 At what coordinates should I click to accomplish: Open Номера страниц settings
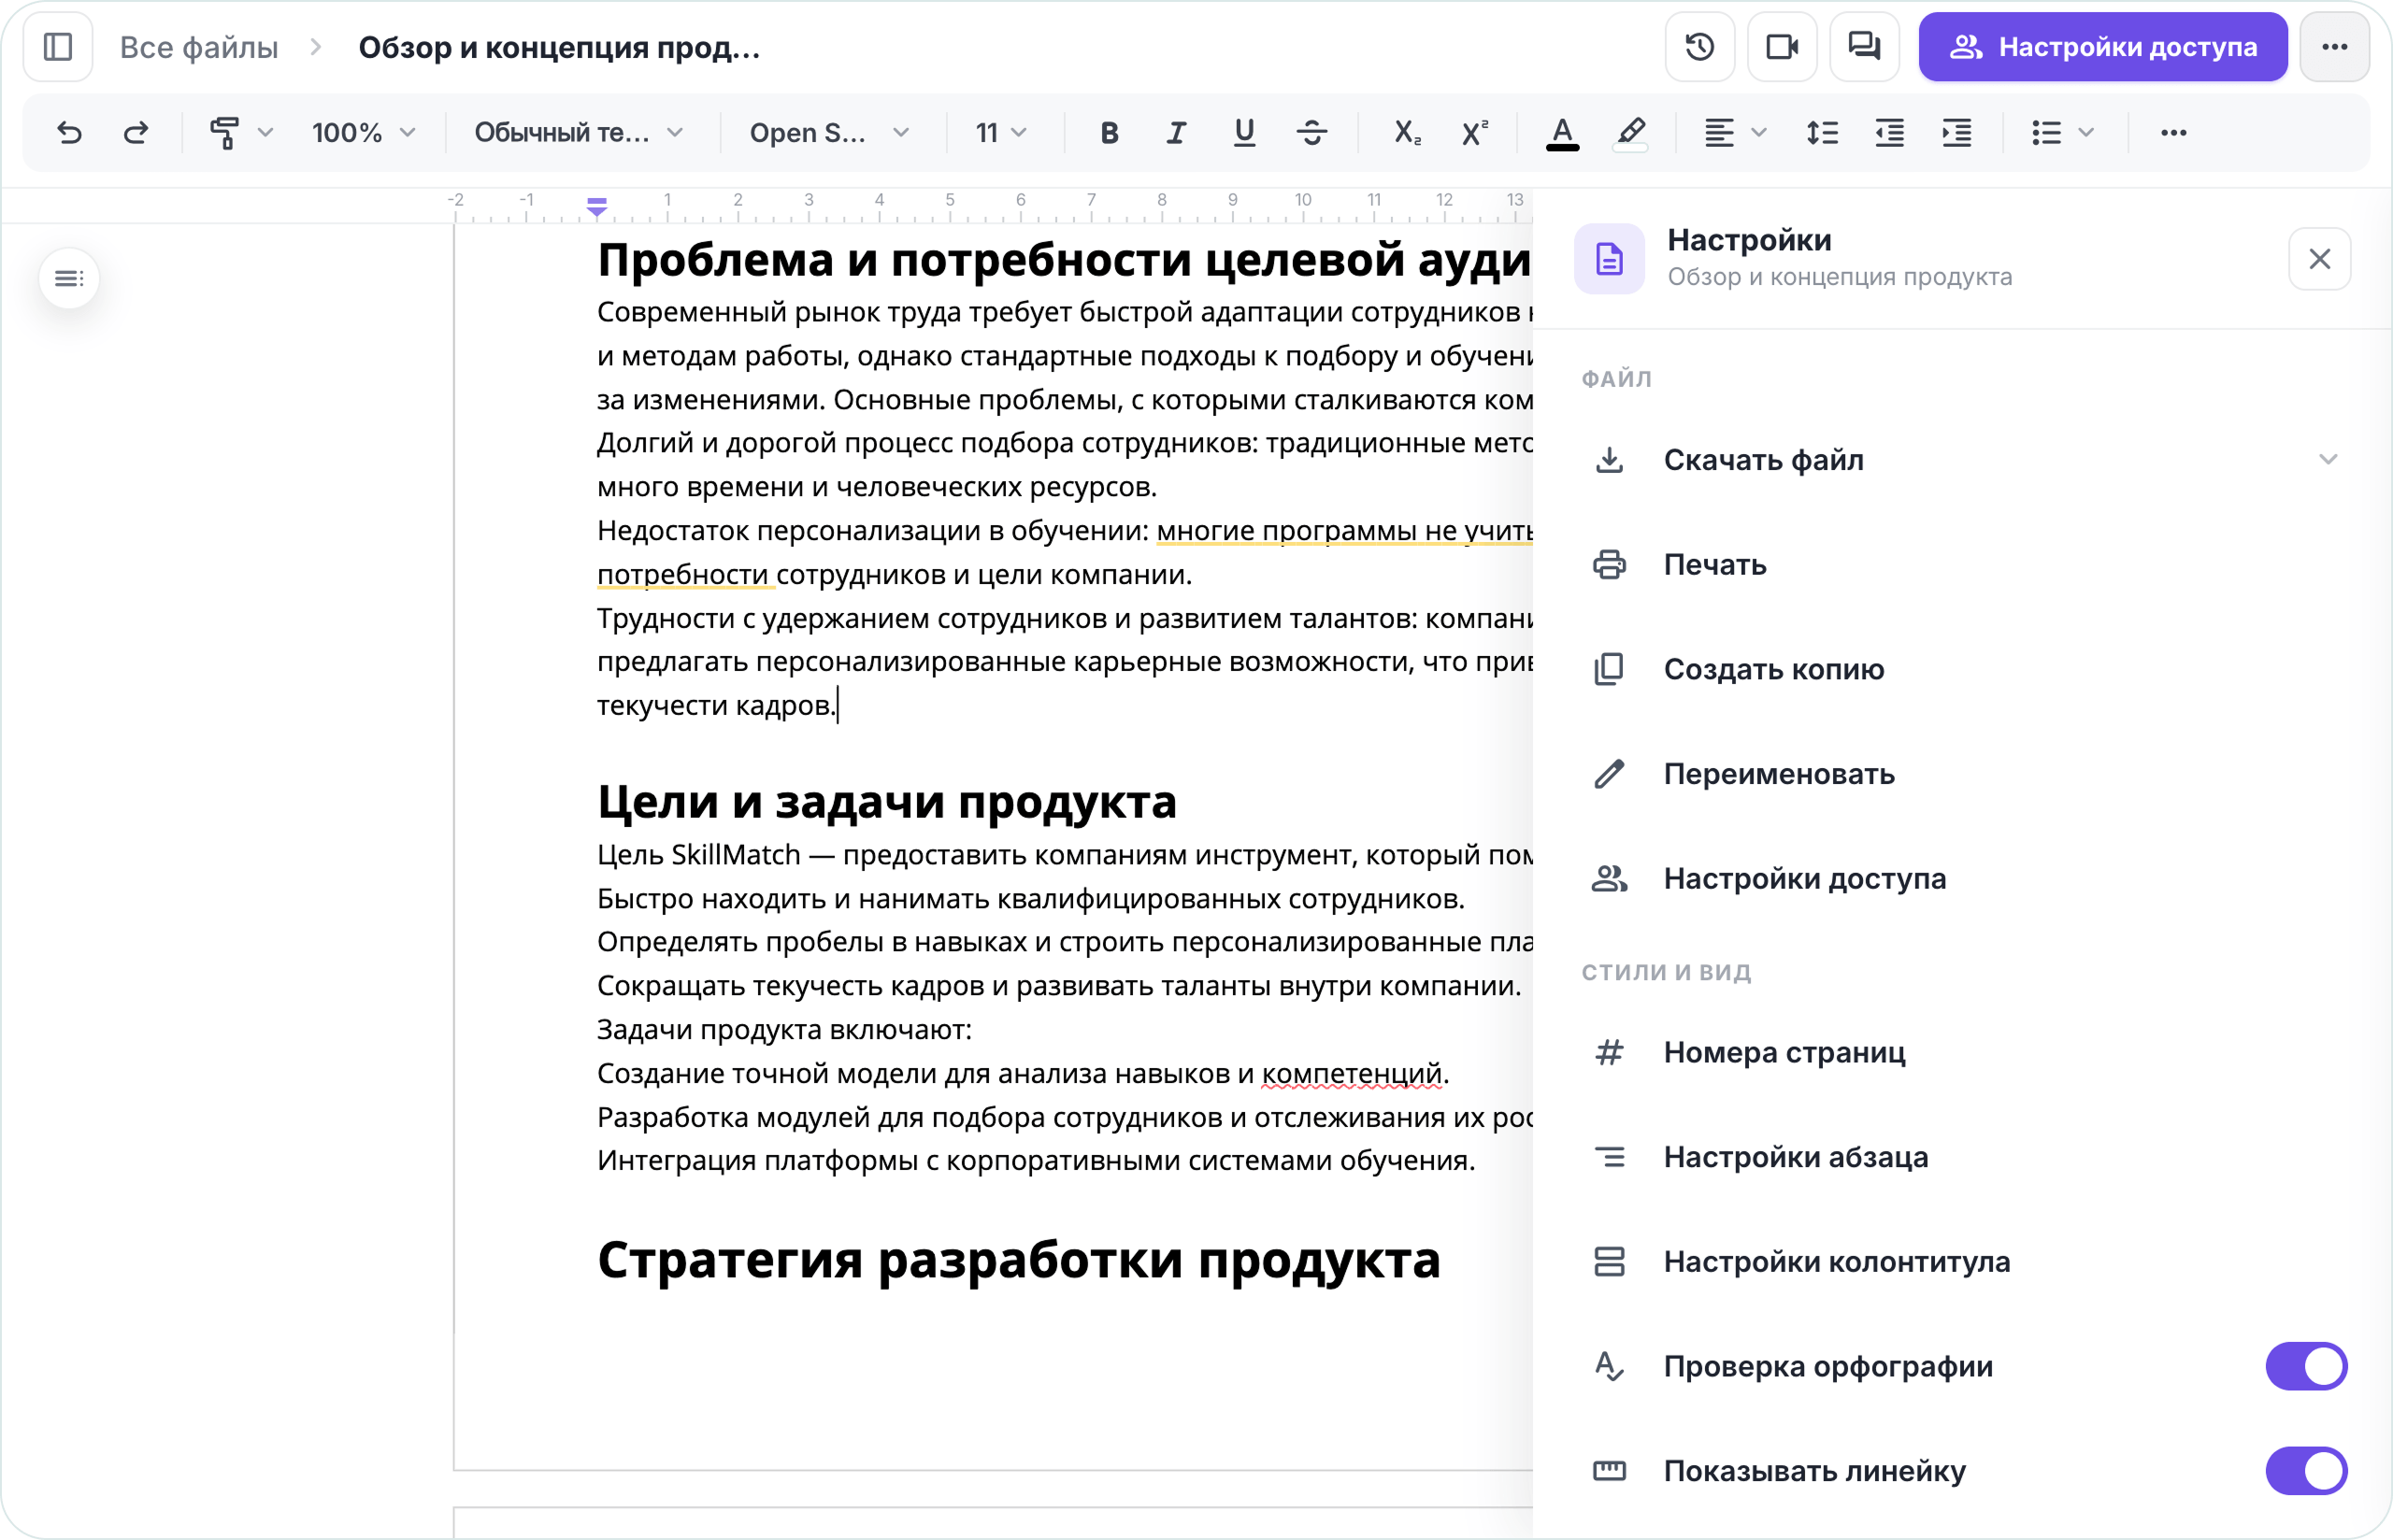1962,1052
